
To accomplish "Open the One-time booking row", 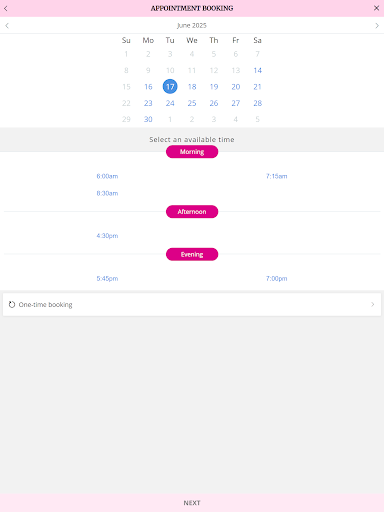I will click(x=192, y=304).
